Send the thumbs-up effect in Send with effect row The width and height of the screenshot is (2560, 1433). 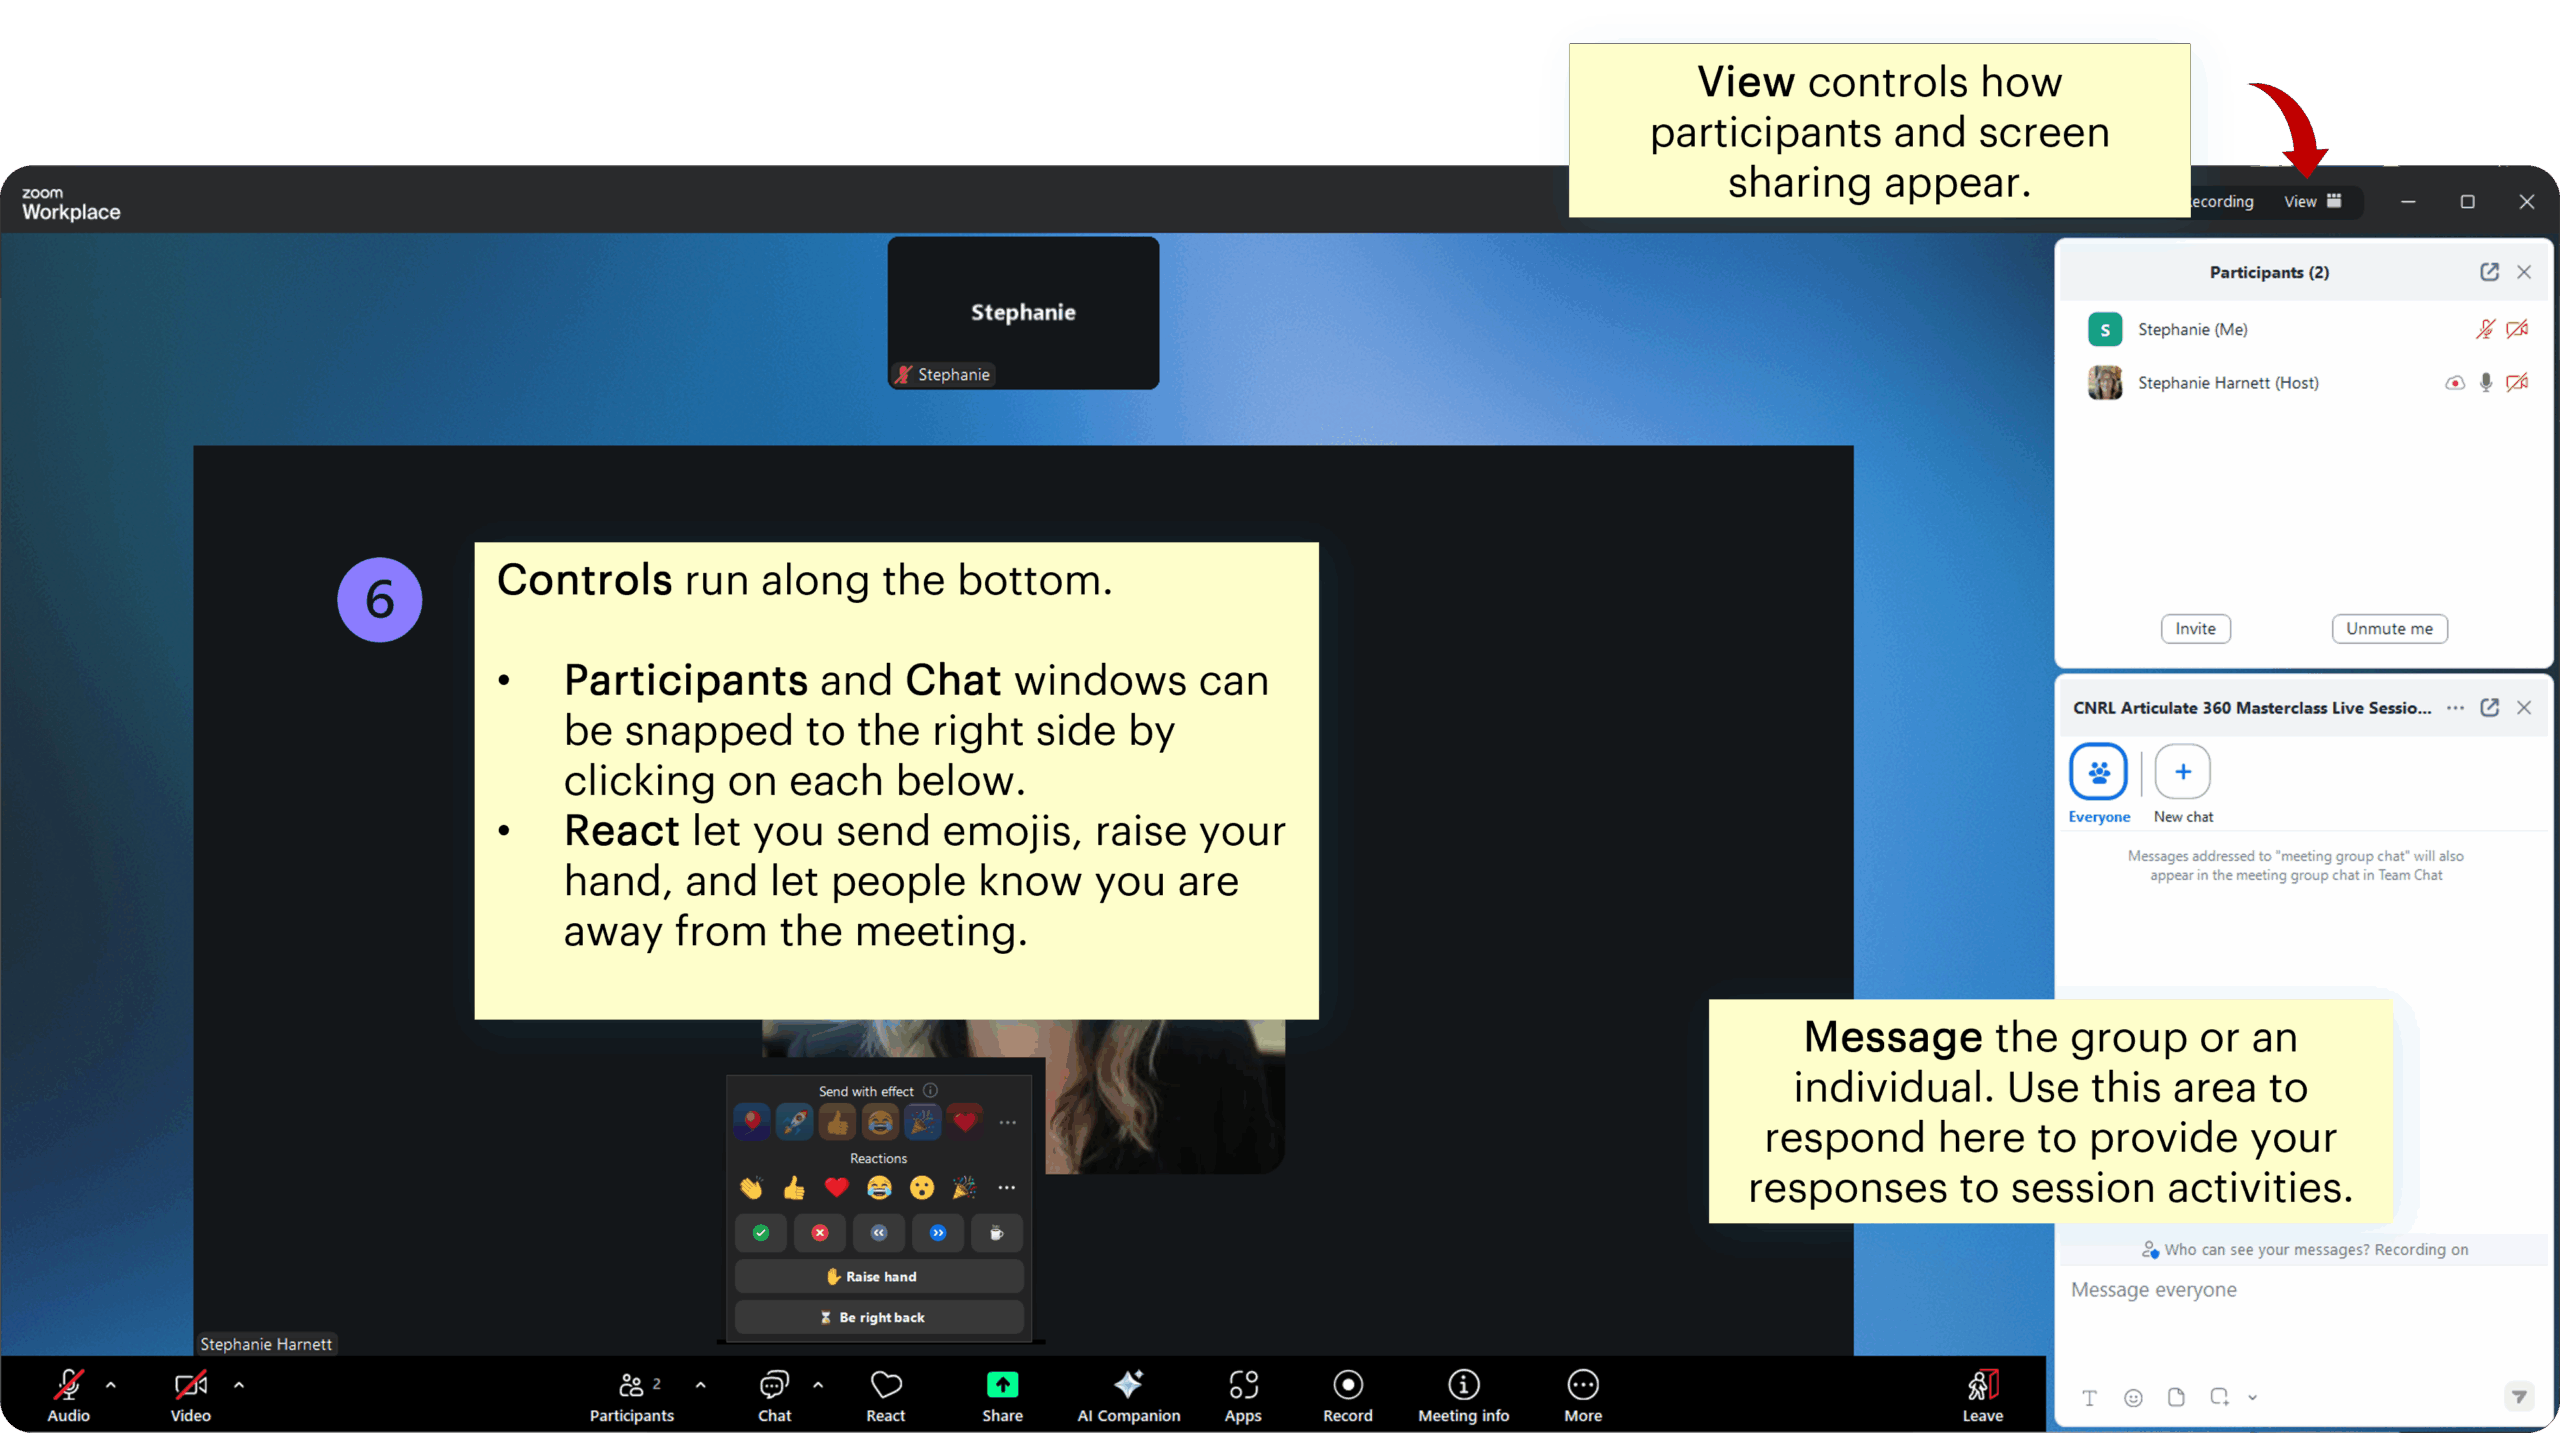838,1122
